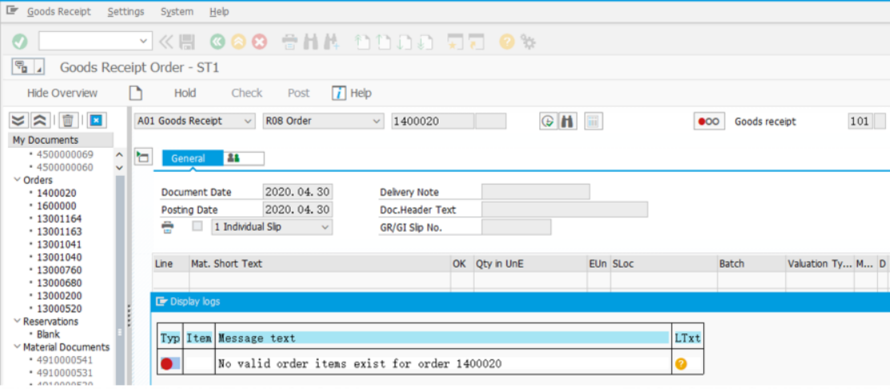Click the Last Page icon
This screenshot has width=890, height=389.
coord(425,42)
